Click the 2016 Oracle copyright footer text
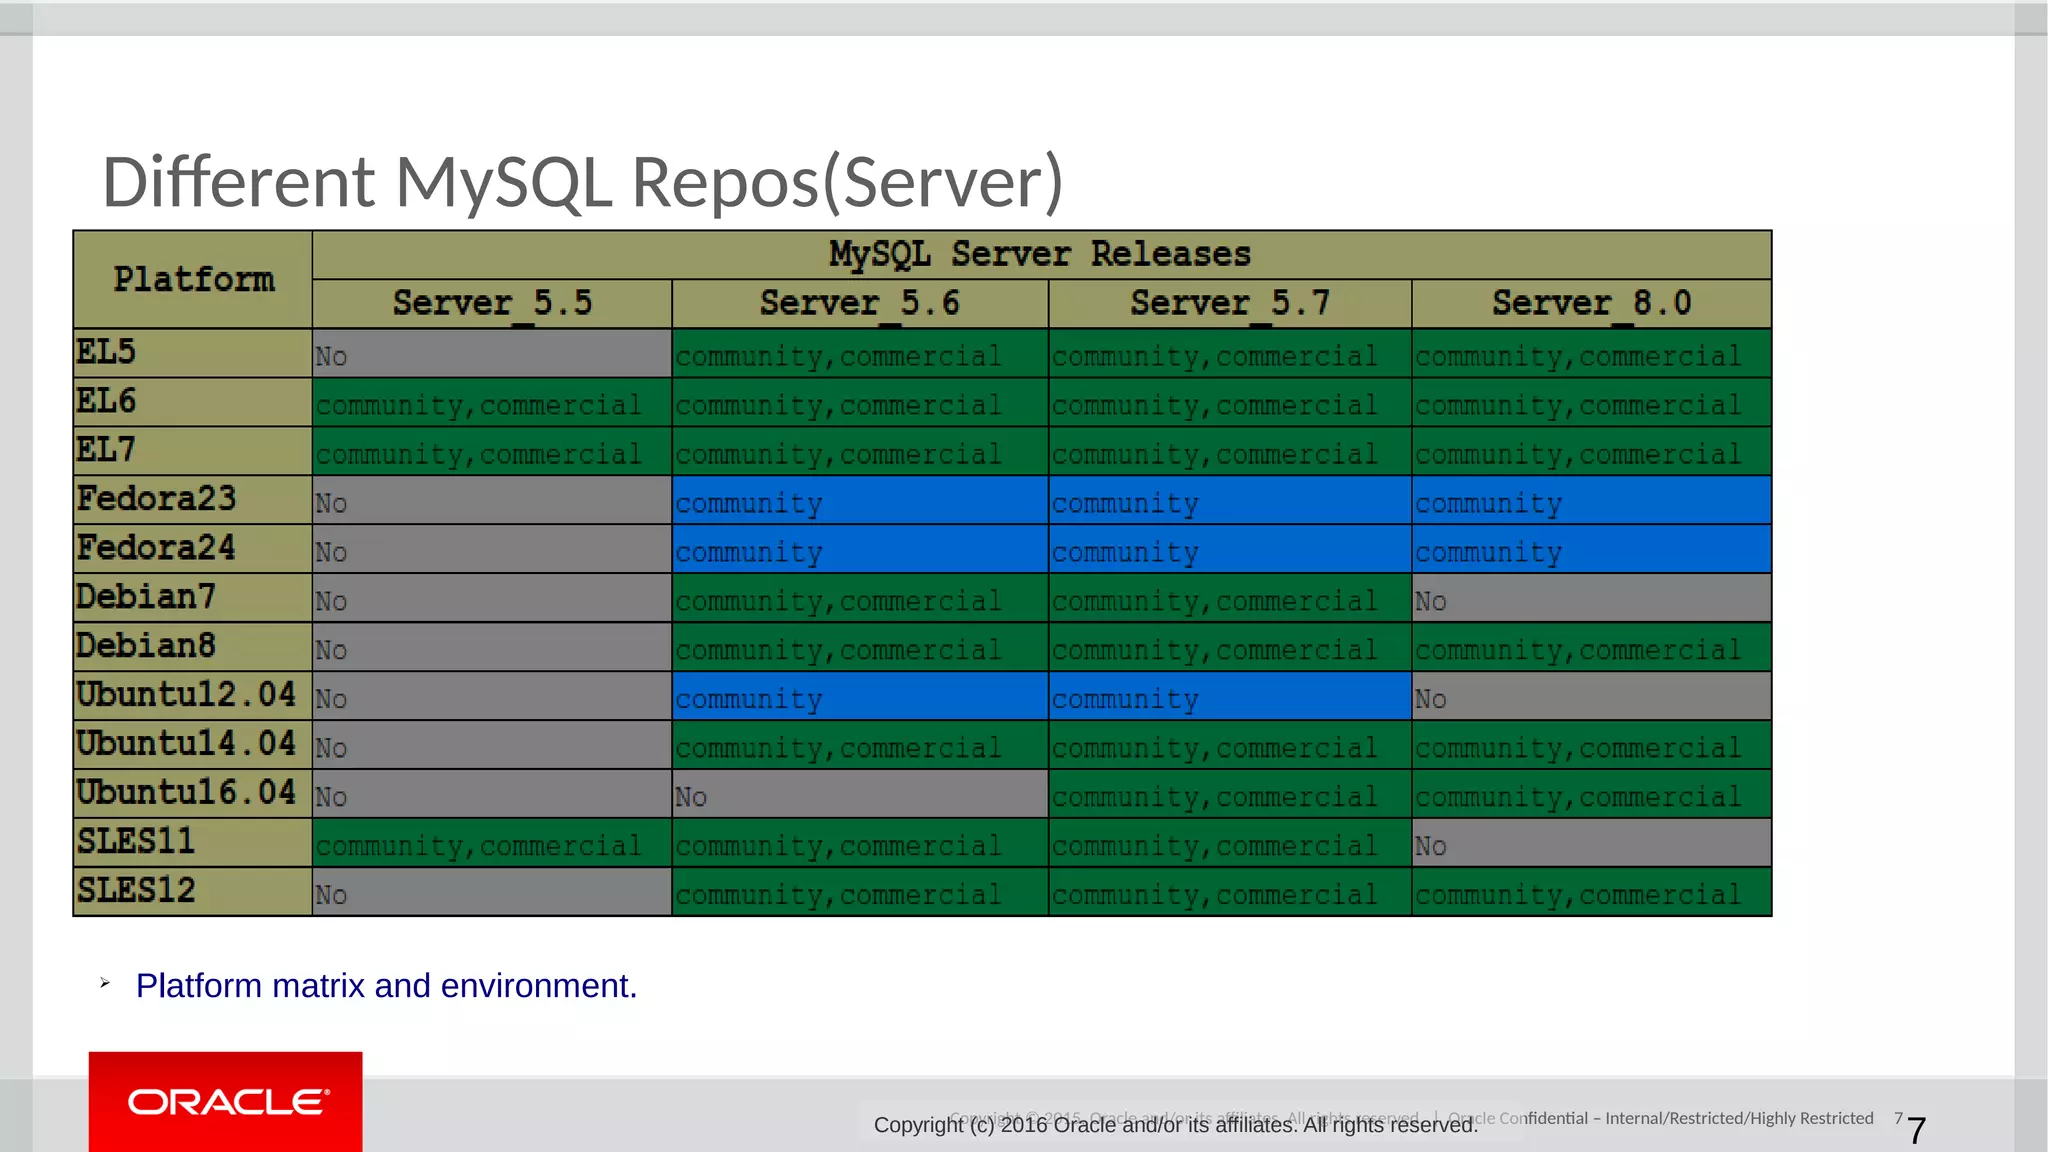This screenshot has height=1152, width=2048. (1176, 1125)
